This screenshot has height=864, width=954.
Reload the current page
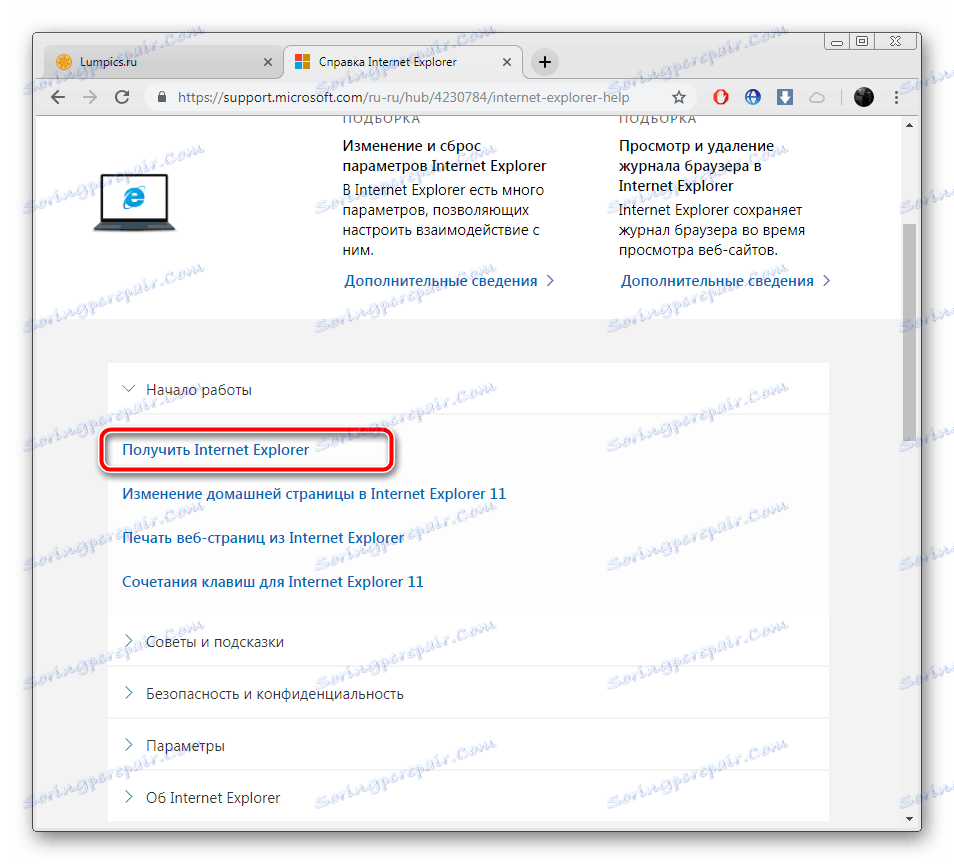pyautogui.click(x=122, y=97)
